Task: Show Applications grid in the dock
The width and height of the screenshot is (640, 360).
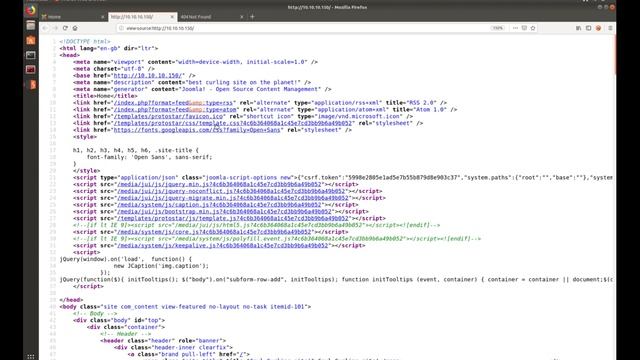Action: coord(31,356)
